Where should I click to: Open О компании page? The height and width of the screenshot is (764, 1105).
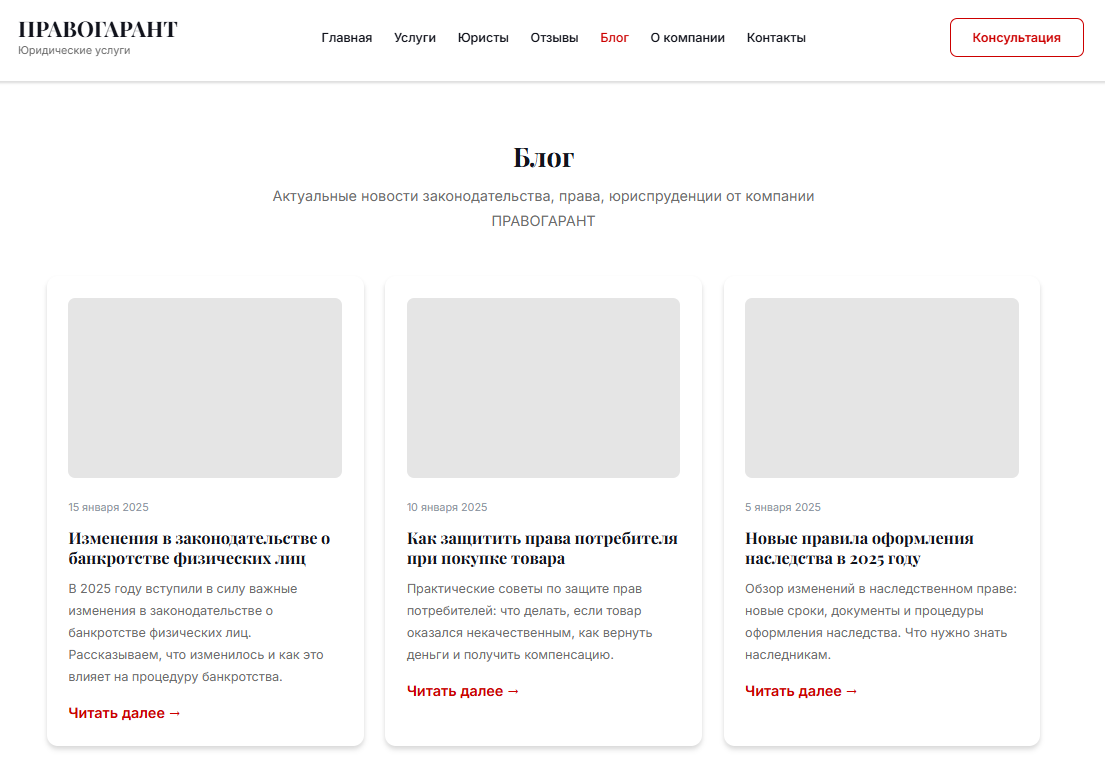(688, 37)
